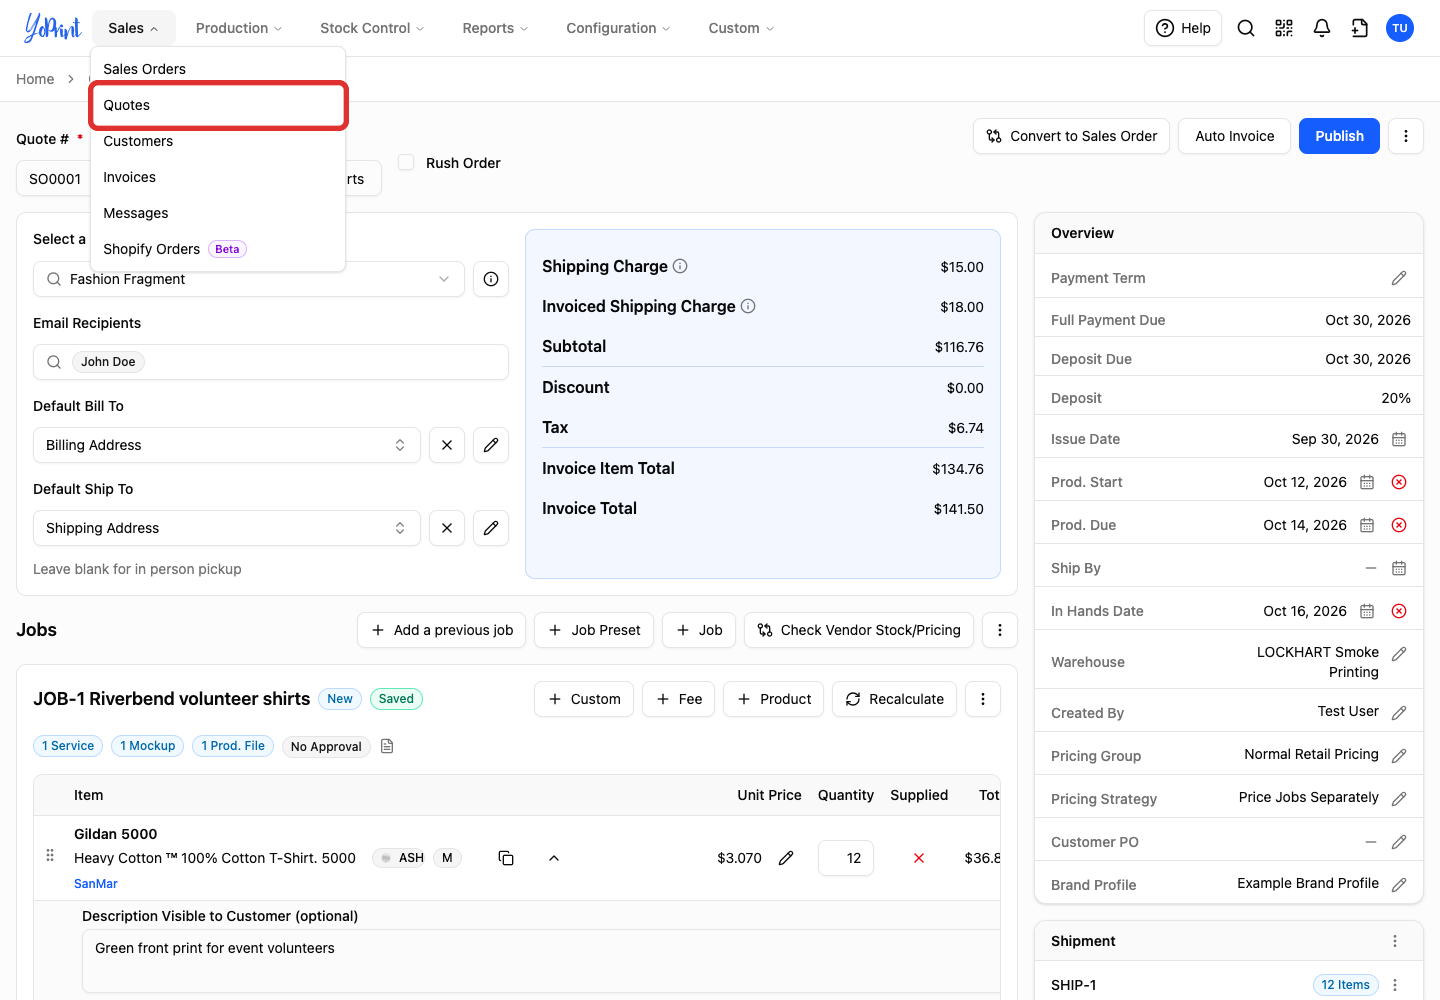The height and width of the screenshot is (1000, 1440).
Task: Collapse the Gildan 5000 item details
Action: (554, 858)
